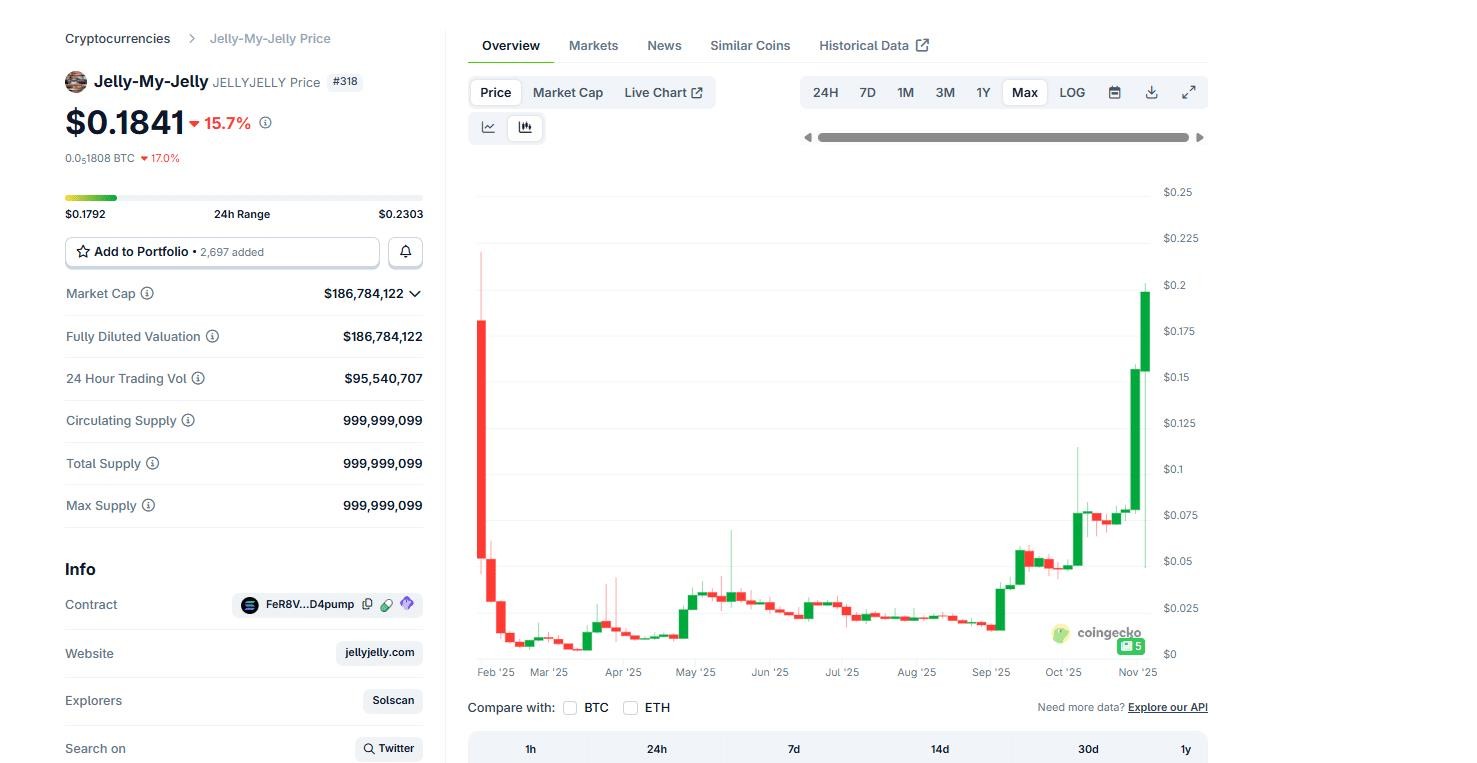Enable the ETH compare checkbox
This screenshot has width=1477, height=763.
coord(630,708)
